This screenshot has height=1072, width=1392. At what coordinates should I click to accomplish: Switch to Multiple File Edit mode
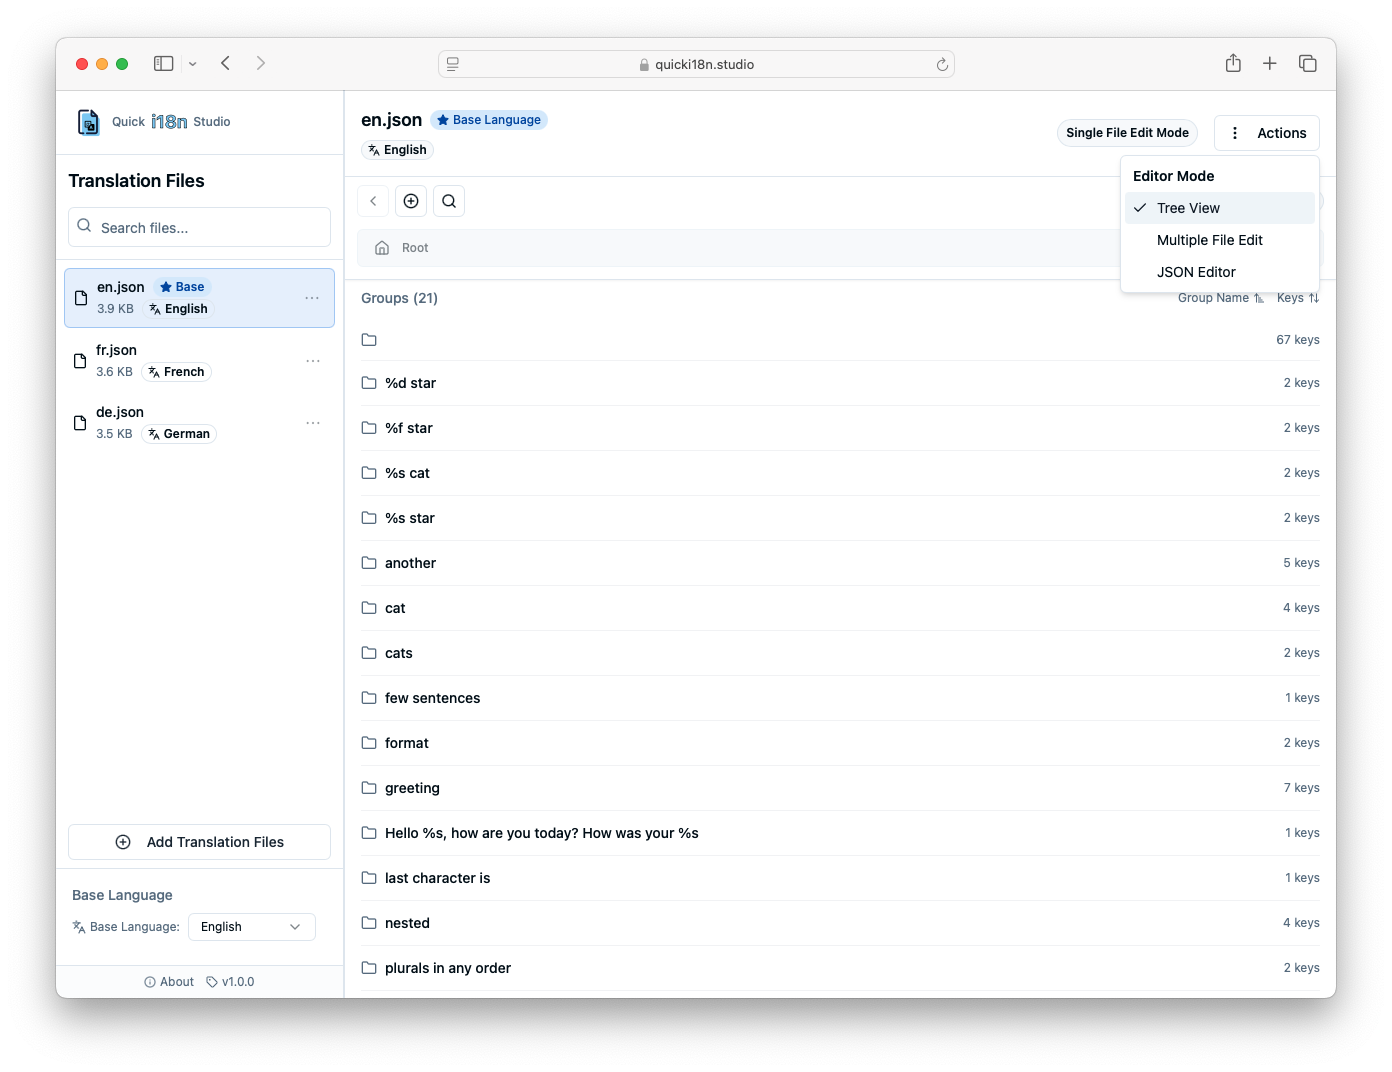tap(1209, 239)
